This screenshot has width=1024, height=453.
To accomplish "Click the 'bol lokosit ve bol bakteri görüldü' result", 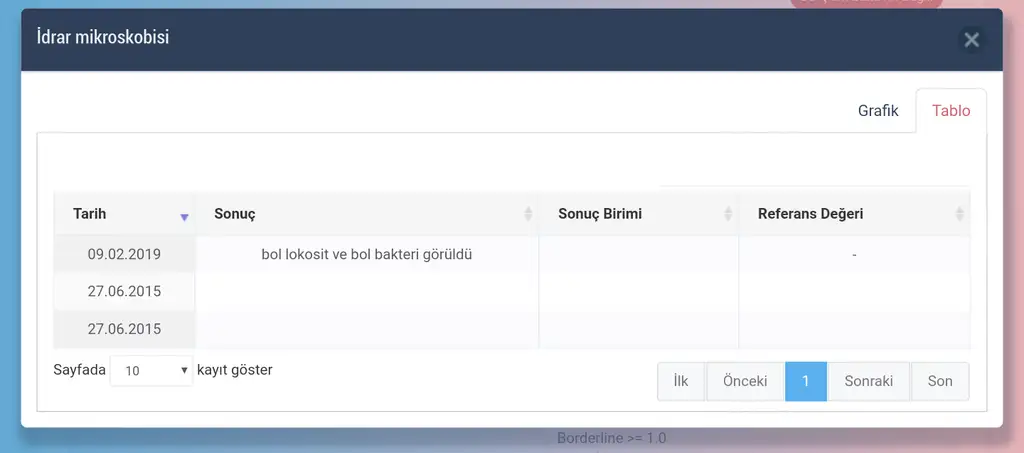I will coord(366,254).
